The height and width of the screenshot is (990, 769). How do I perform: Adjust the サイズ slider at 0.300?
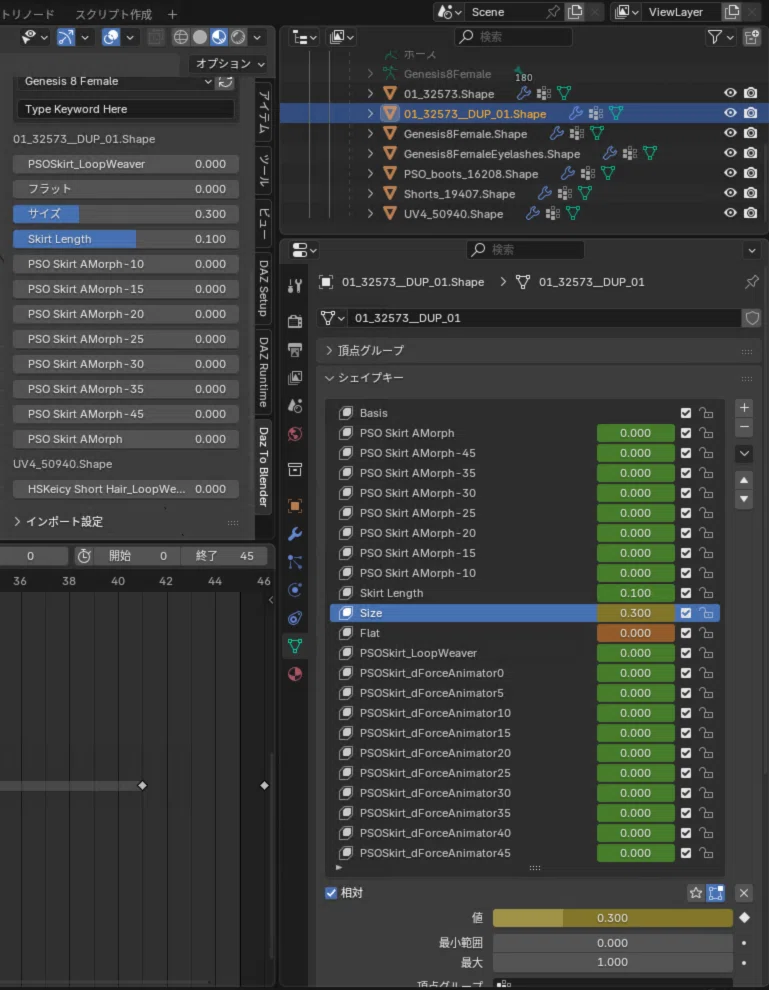coord(126,214)
